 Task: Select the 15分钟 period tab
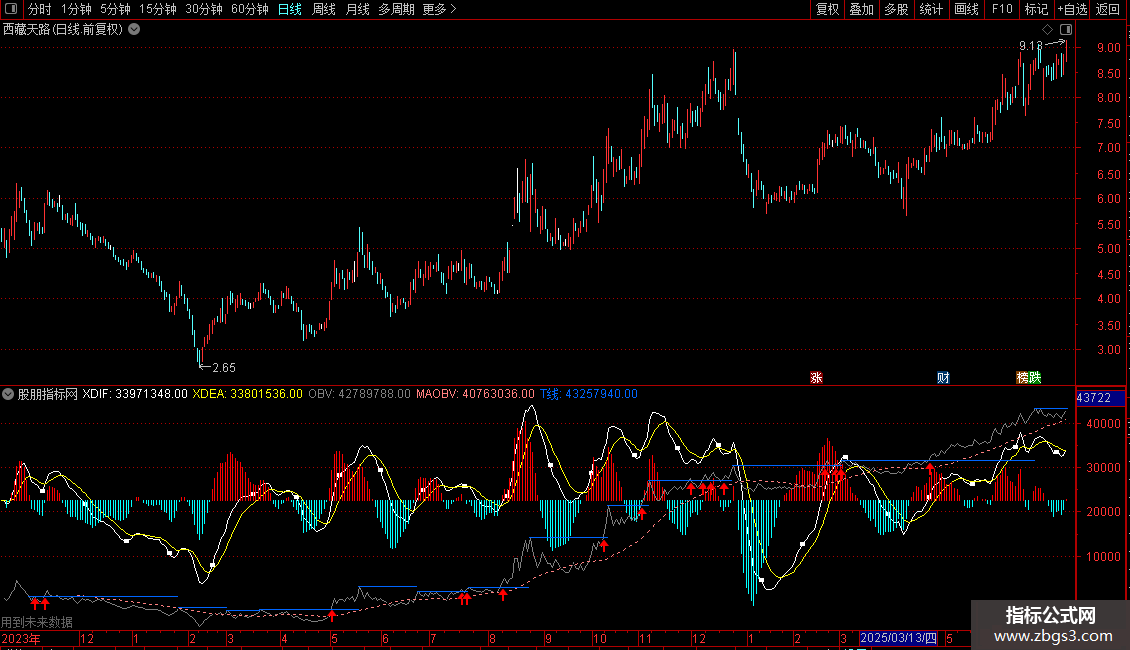click(x=157, y=9)
